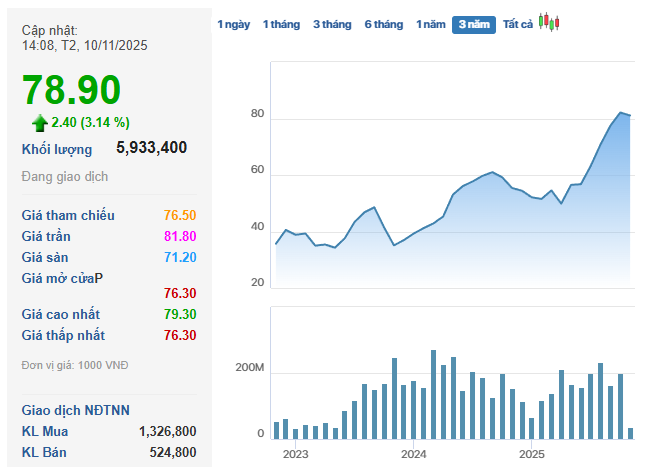The height and width of the screenshot is (467, 650).
Task: Click the Giá trần value 81.80
Action: tap(179, 236)
